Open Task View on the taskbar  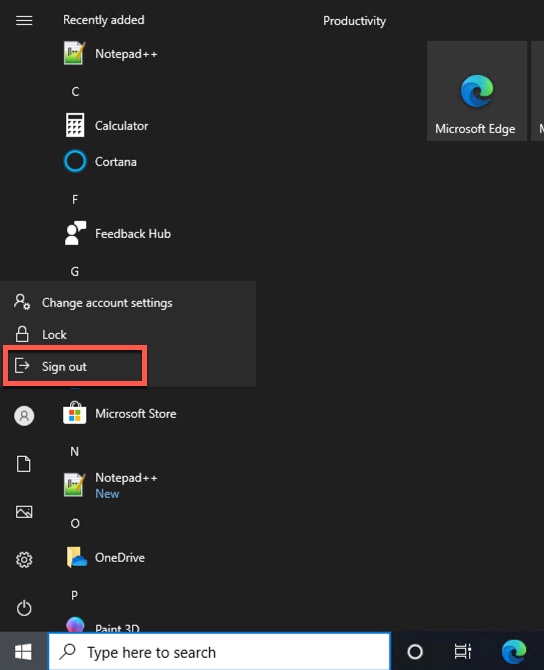coord(463,652)
